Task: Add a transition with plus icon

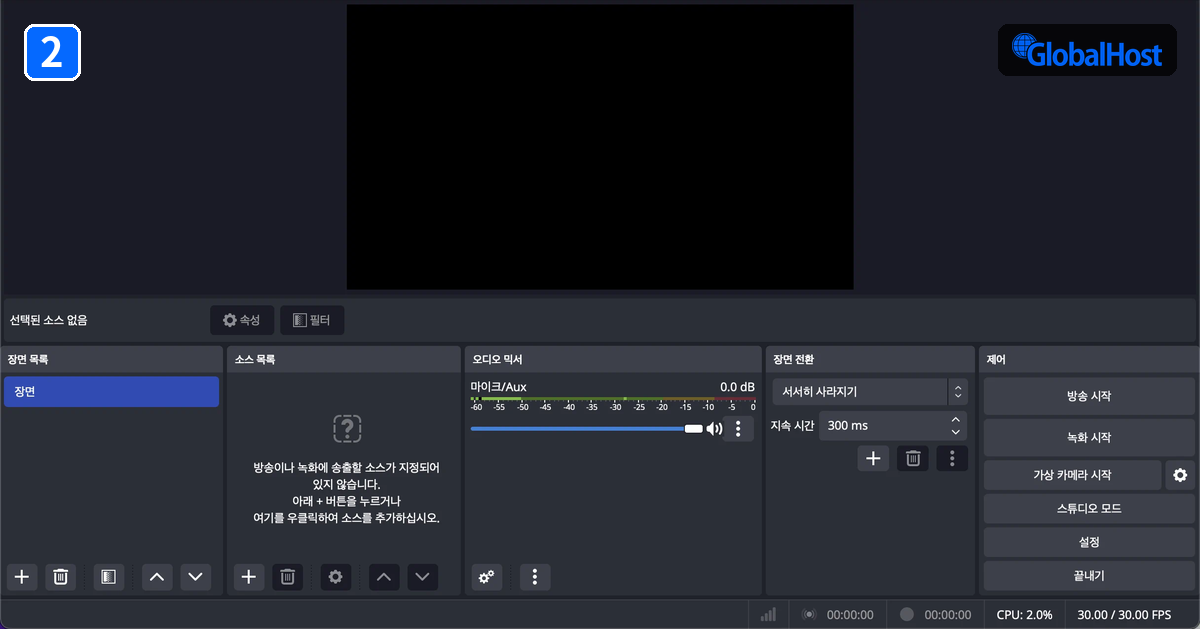Action: click(x=873, y=458)
